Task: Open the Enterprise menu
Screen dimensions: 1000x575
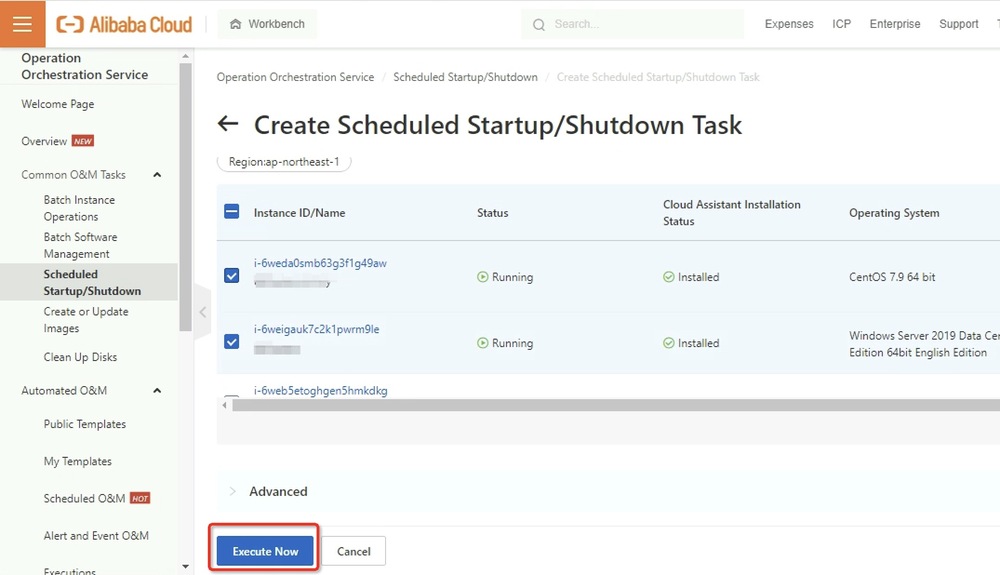Action: tap(895, 24)
